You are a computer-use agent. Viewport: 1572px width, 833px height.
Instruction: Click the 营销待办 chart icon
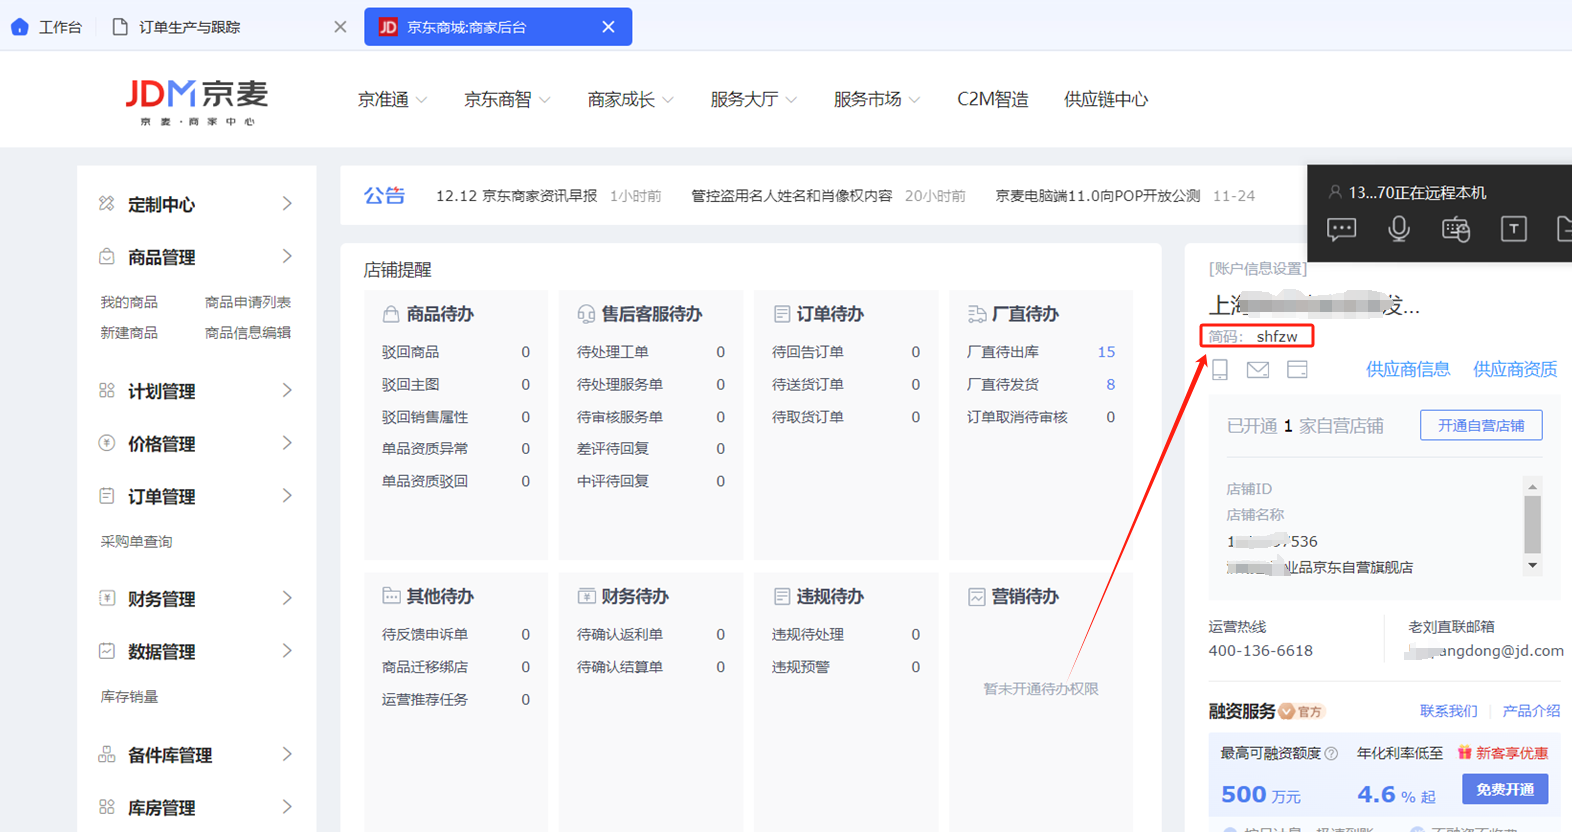pyautogui.click(x=977, y=597)
